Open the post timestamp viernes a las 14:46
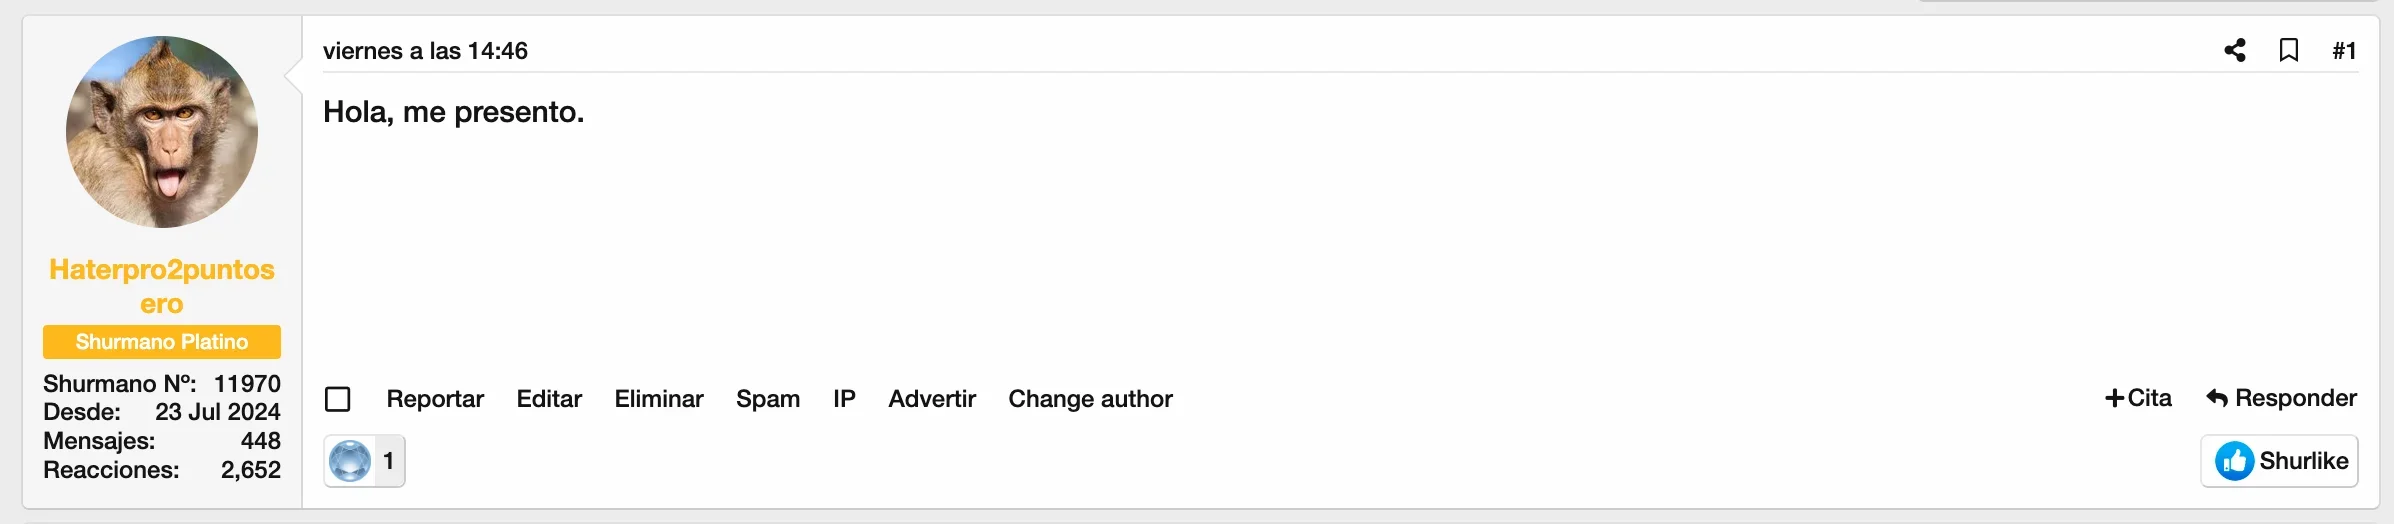 (425, 51)
